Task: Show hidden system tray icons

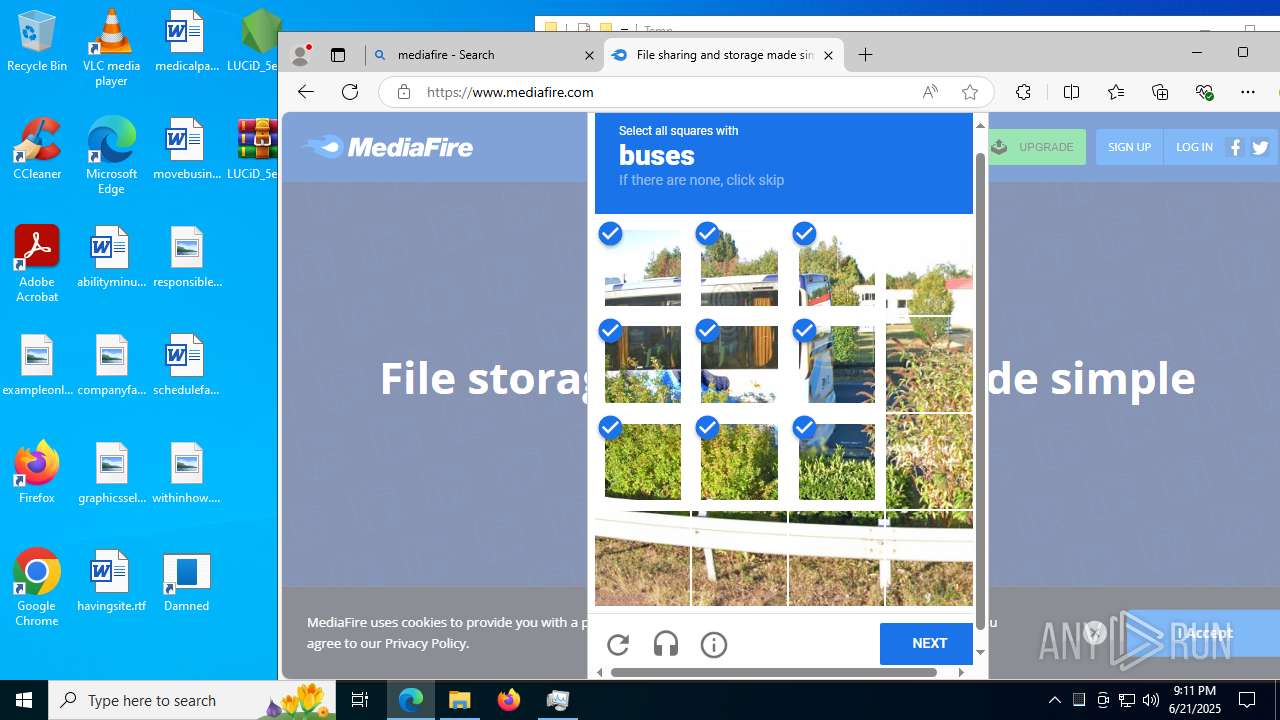Action: 1054,700
